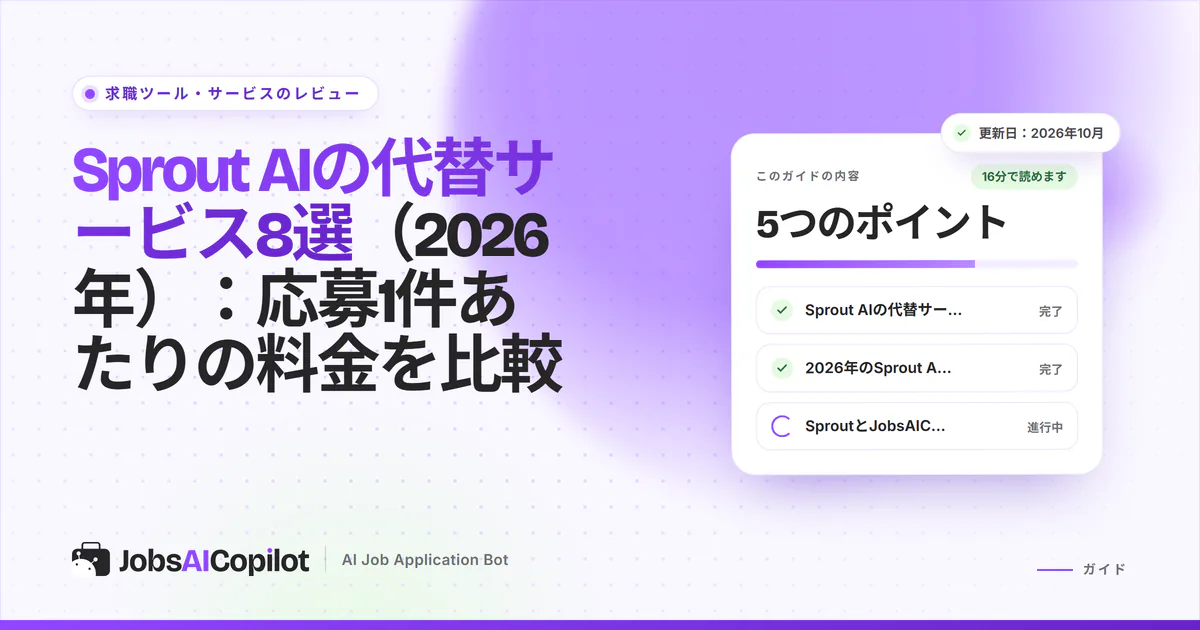
Task: Click the 5つのポイント heading
Action: (x=881, y=223)
